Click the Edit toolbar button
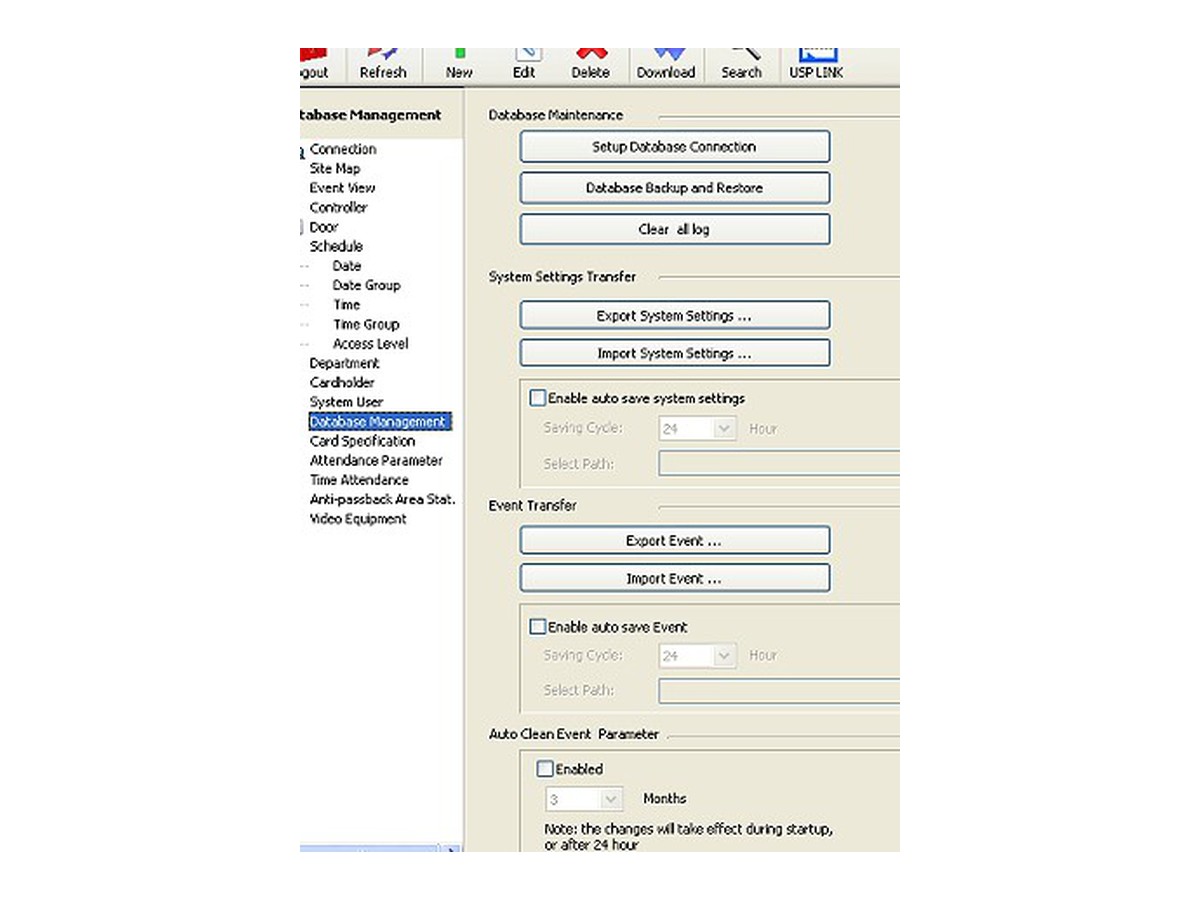Image resolution: width=1200 pixels, height=900 pixels. [524, 67]
